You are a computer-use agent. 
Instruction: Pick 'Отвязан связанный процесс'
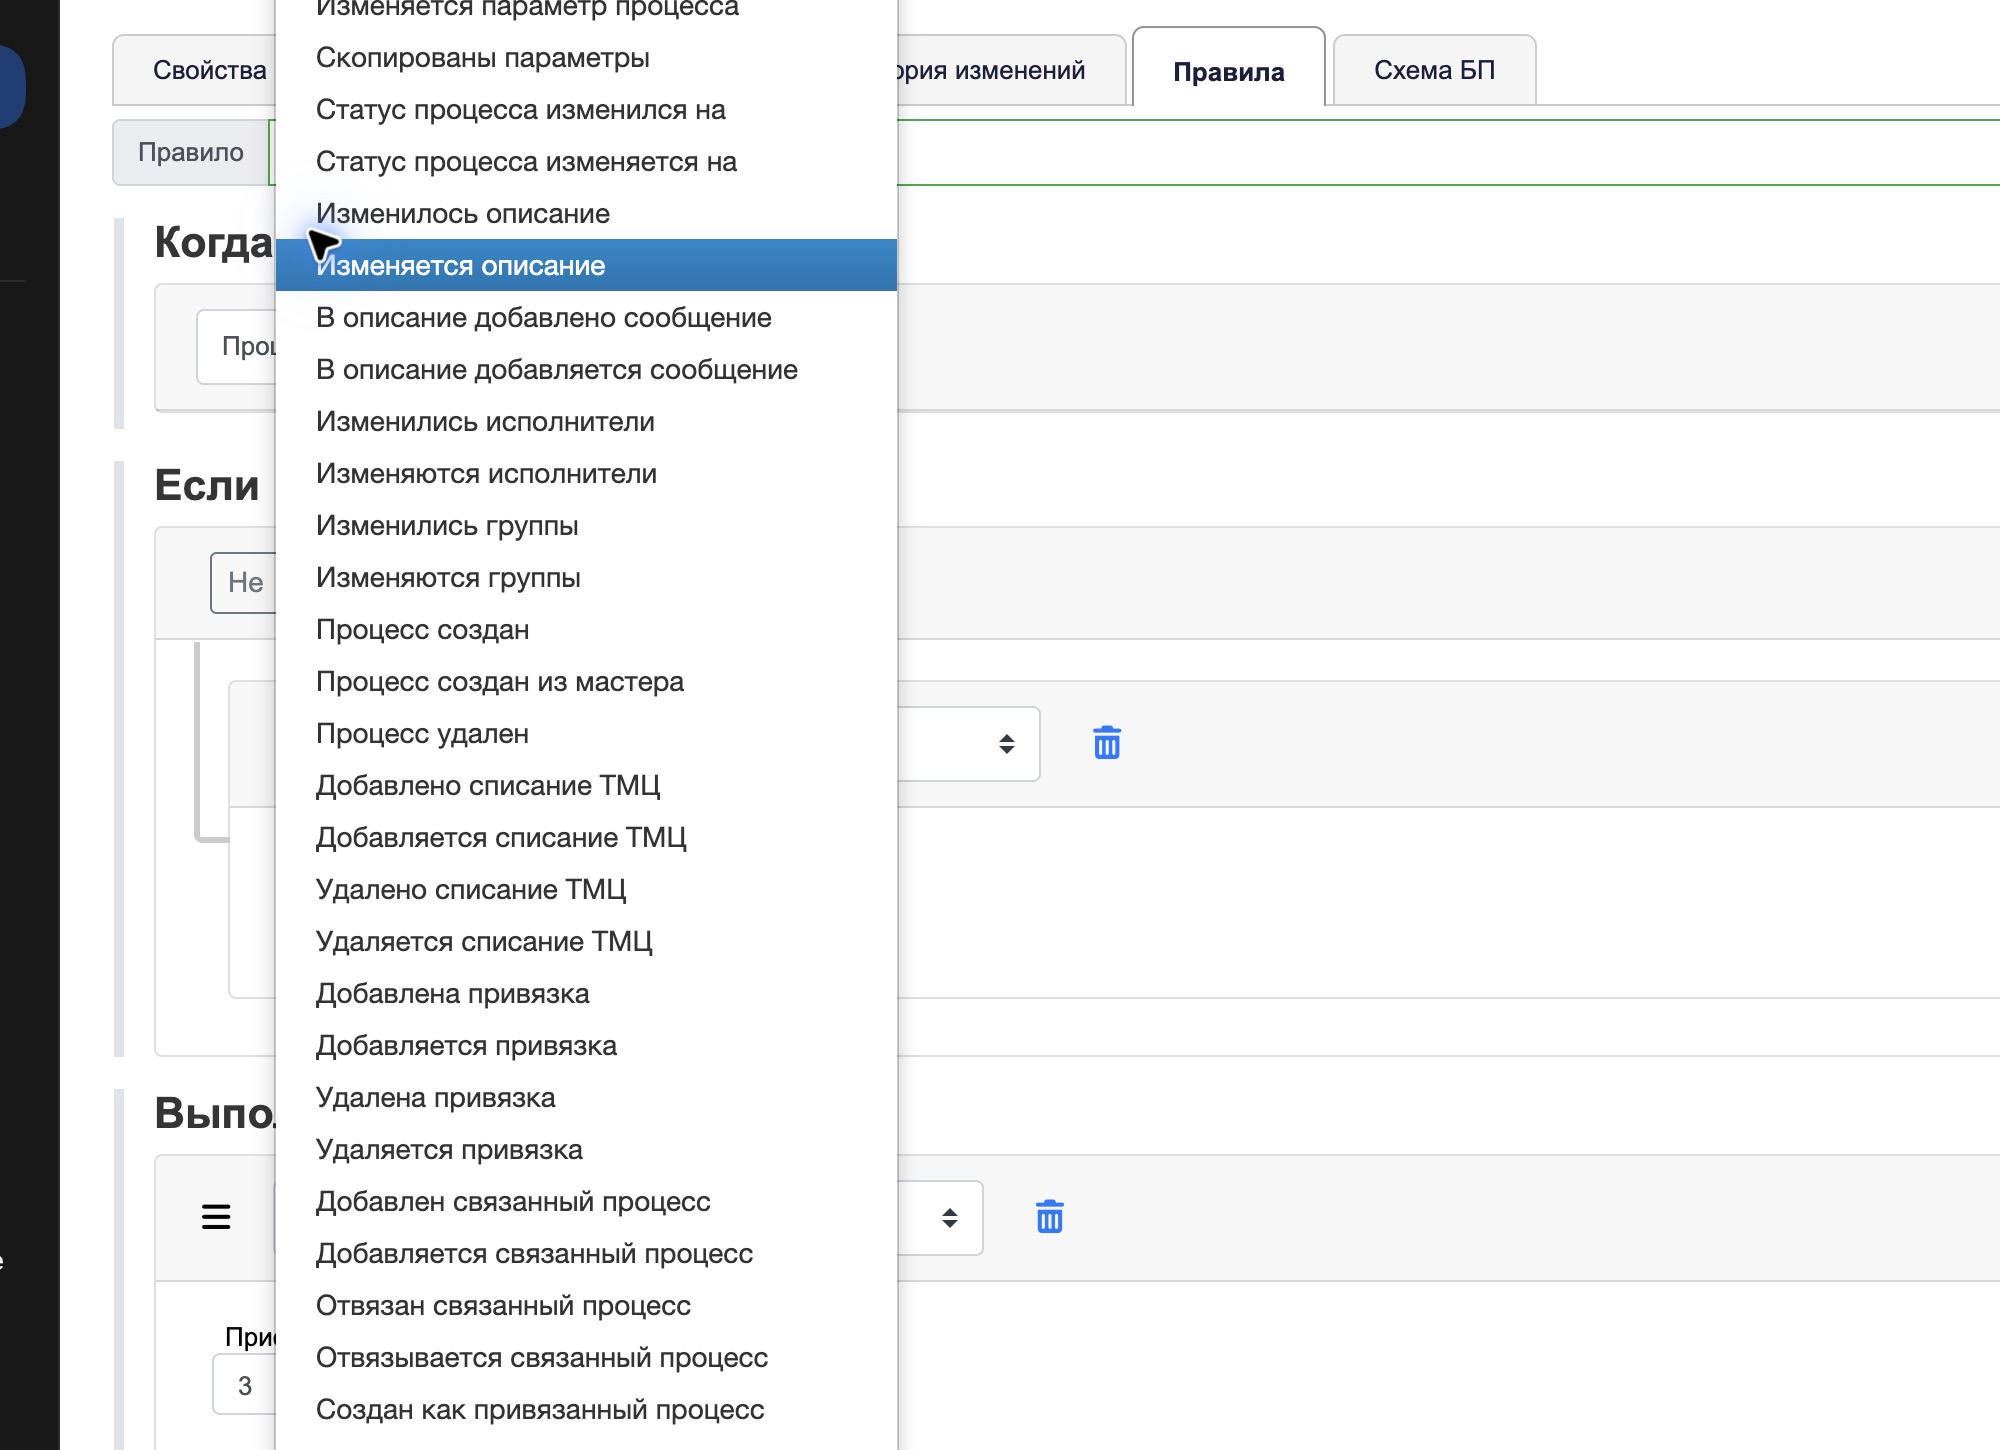point(586,1305)
